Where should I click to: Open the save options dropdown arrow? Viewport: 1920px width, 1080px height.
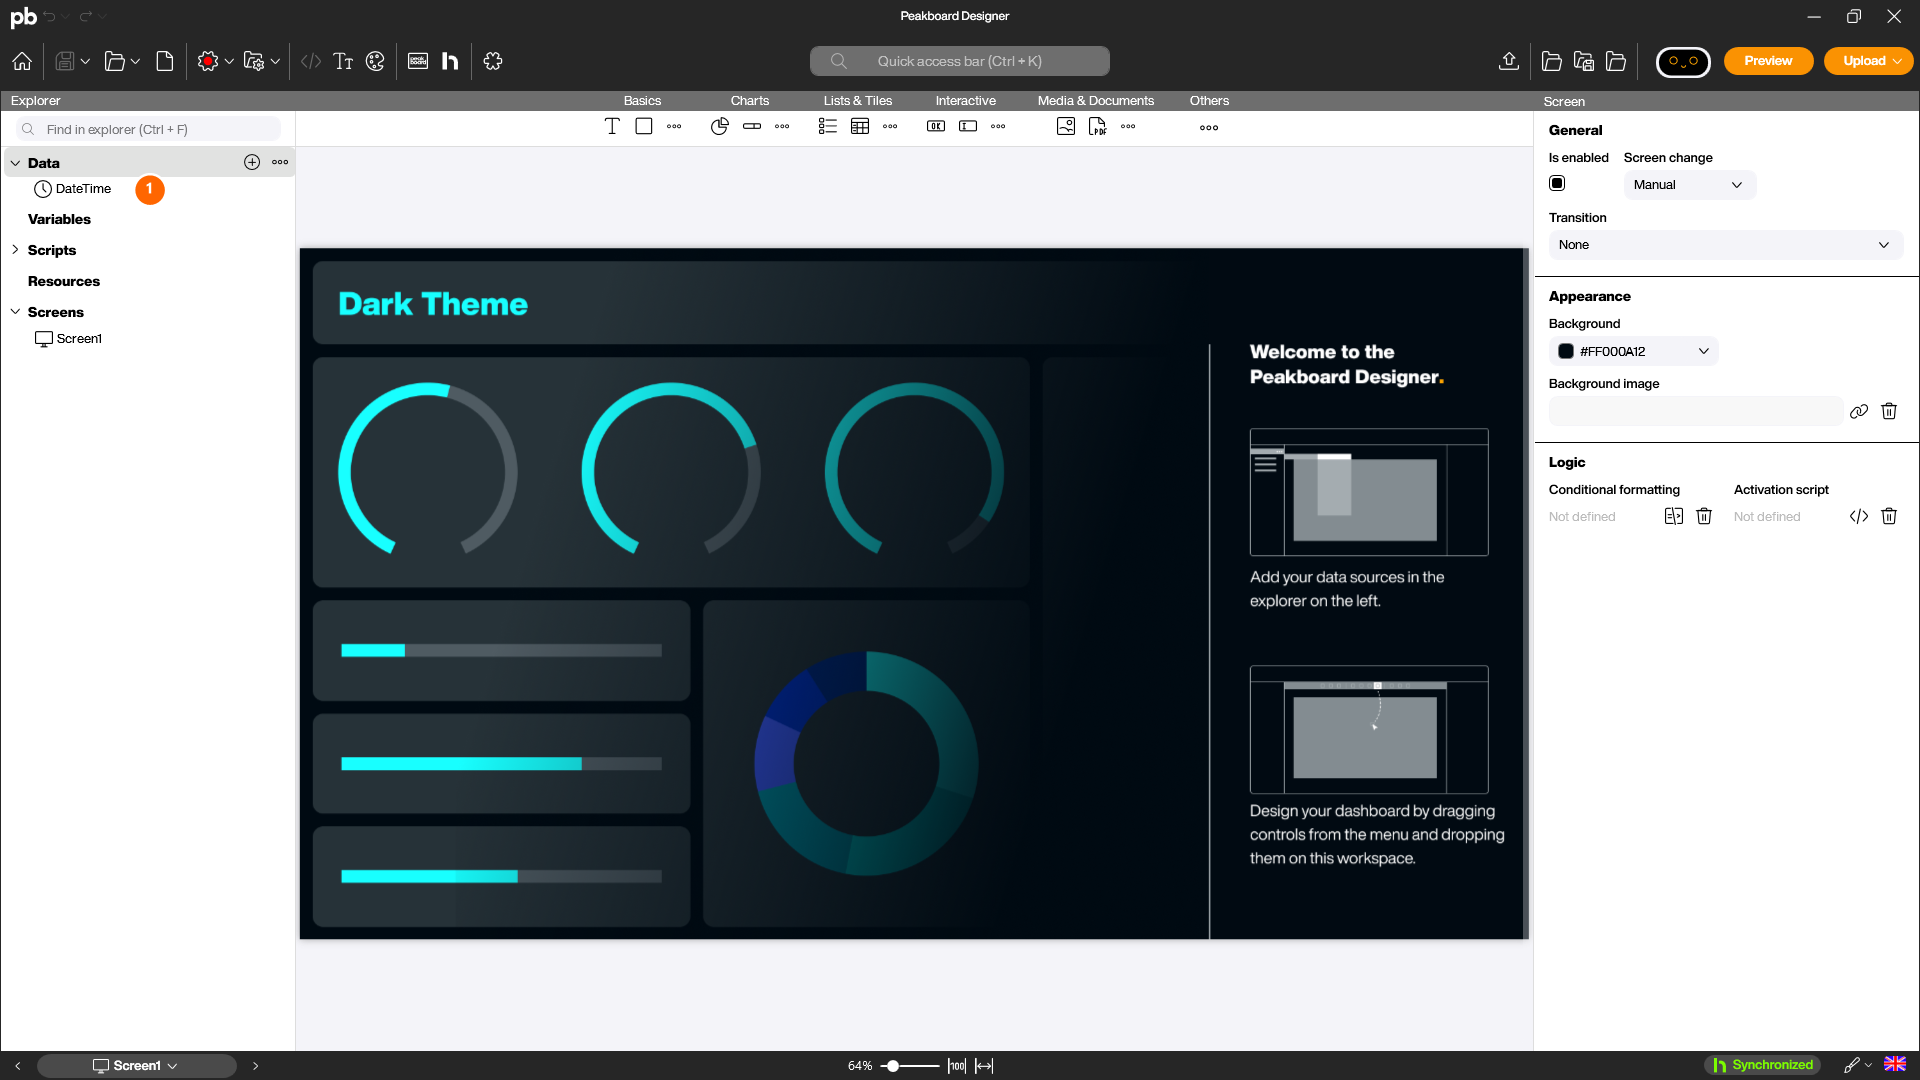85,62
